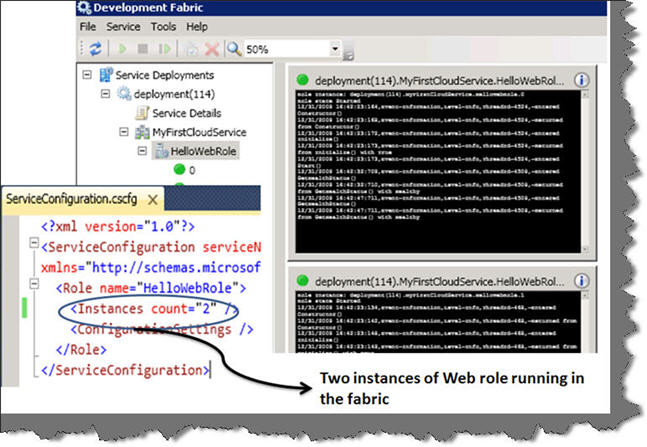The height and width of the screenshot is (447, 647).
Task: Click scroll-up arrow of second console log
Action: [x=586, y=296]
